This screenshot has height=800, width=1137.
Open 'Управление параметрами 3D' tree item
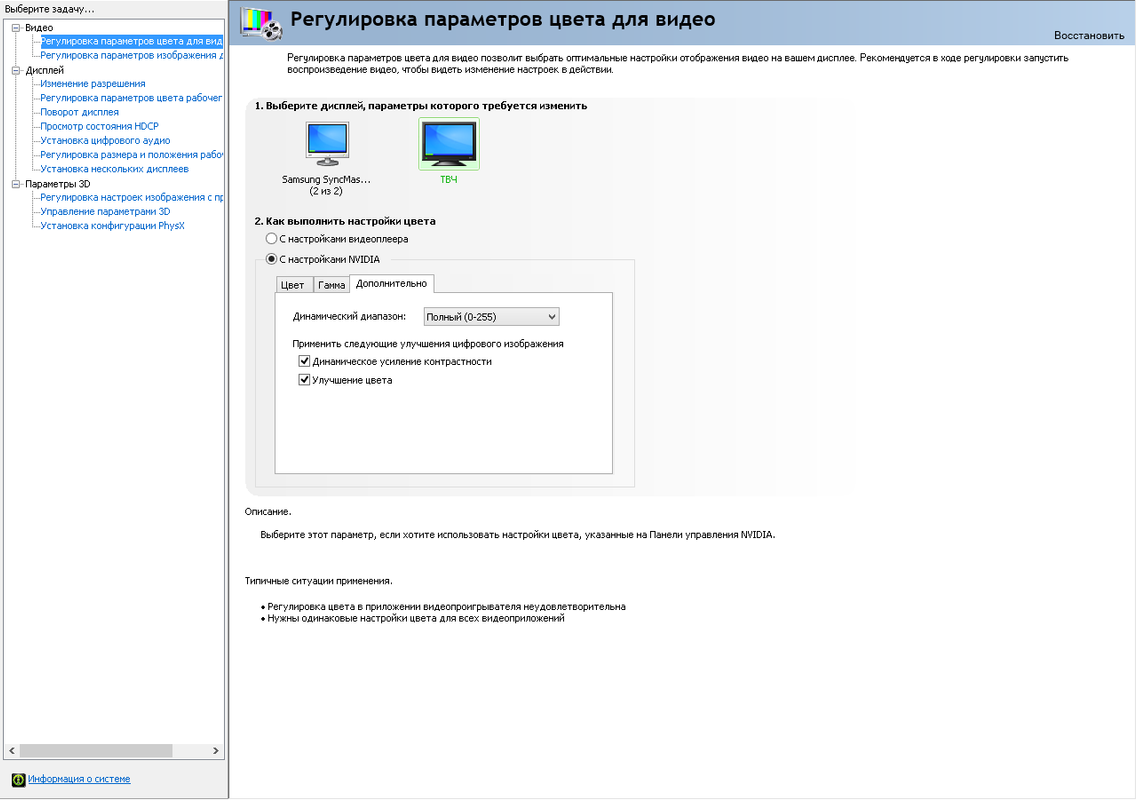(x=105, y=212)
